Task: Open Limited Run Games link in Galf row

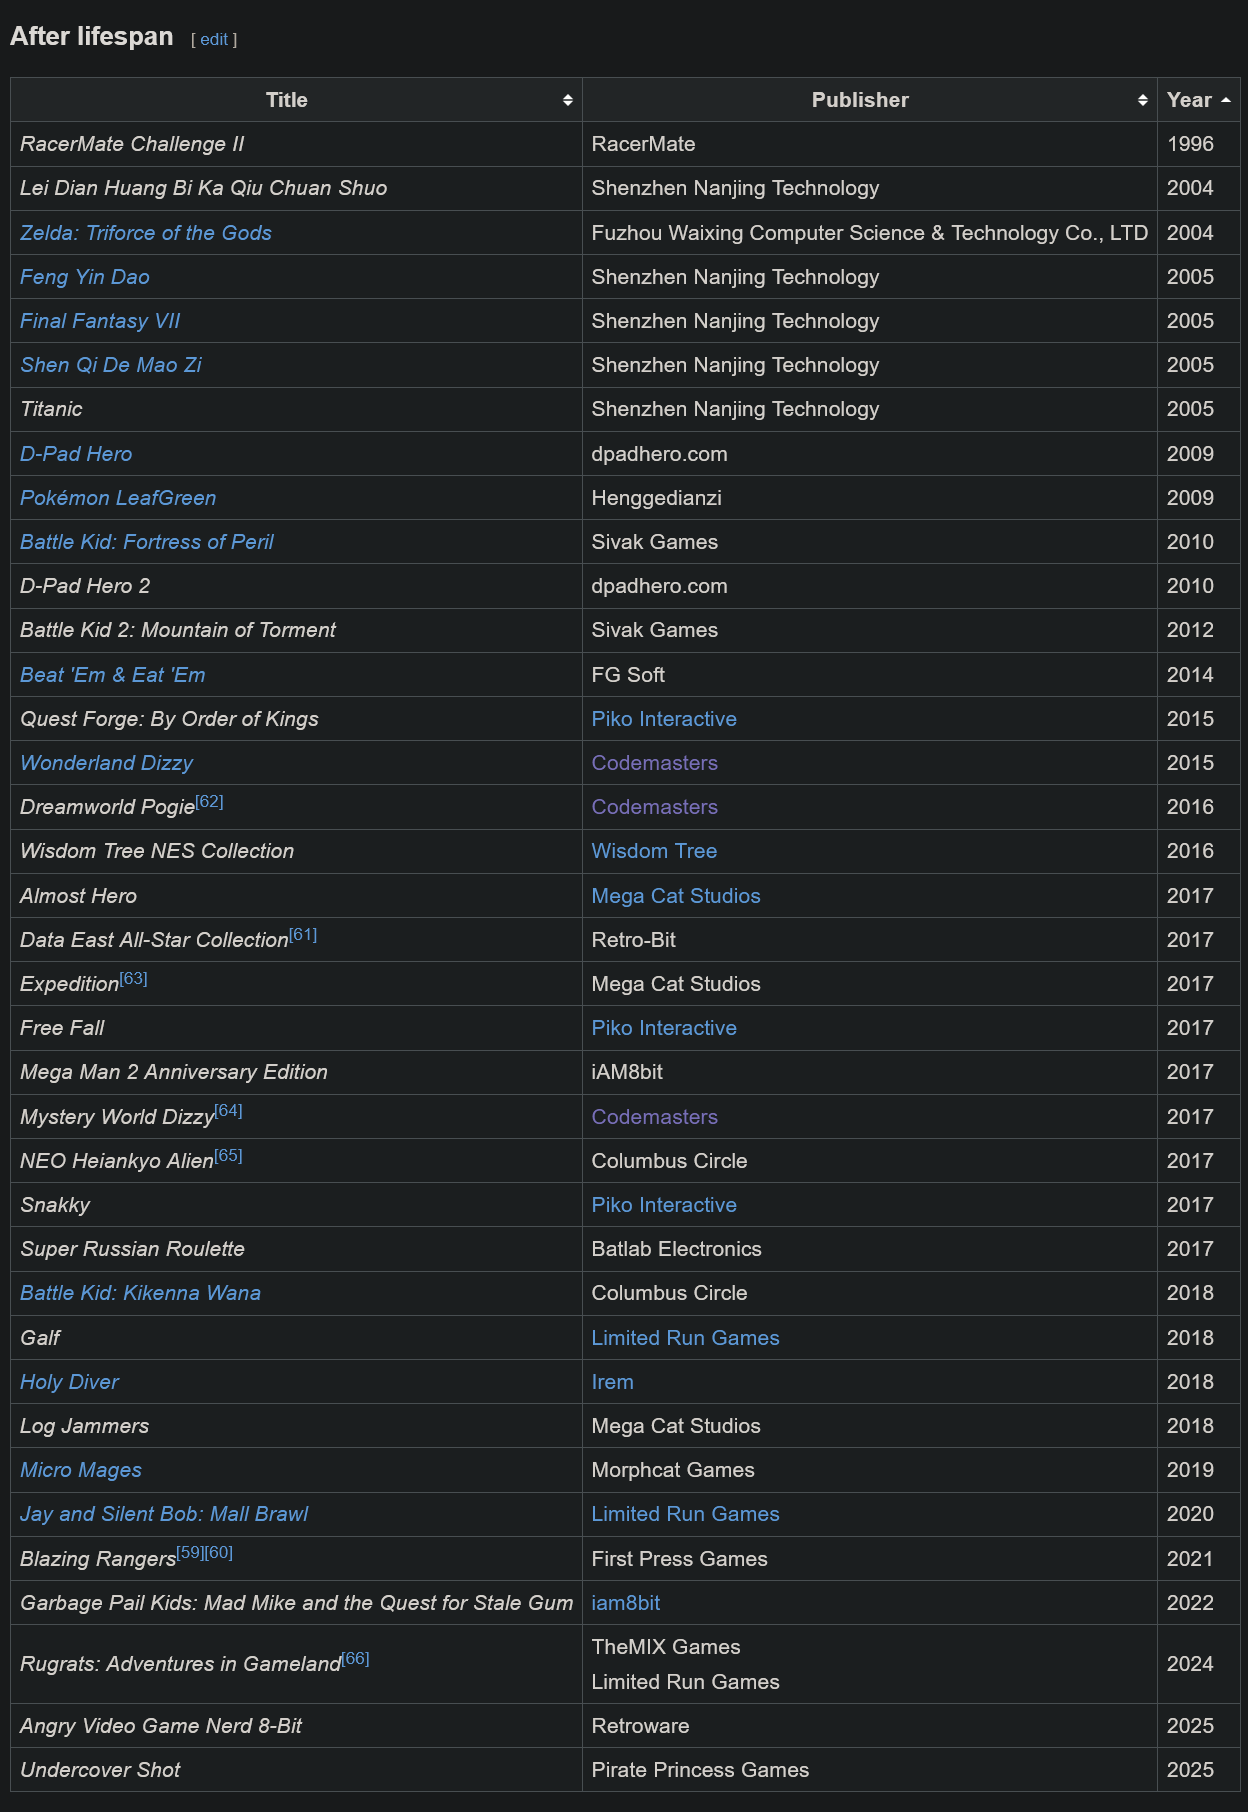Action: pyautogui.click(x=685, y=1338)
